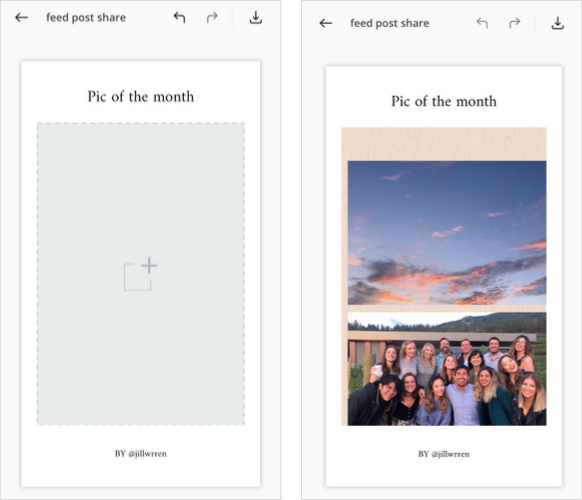Click add-image plus icon in placeholder

coord(141,274)
